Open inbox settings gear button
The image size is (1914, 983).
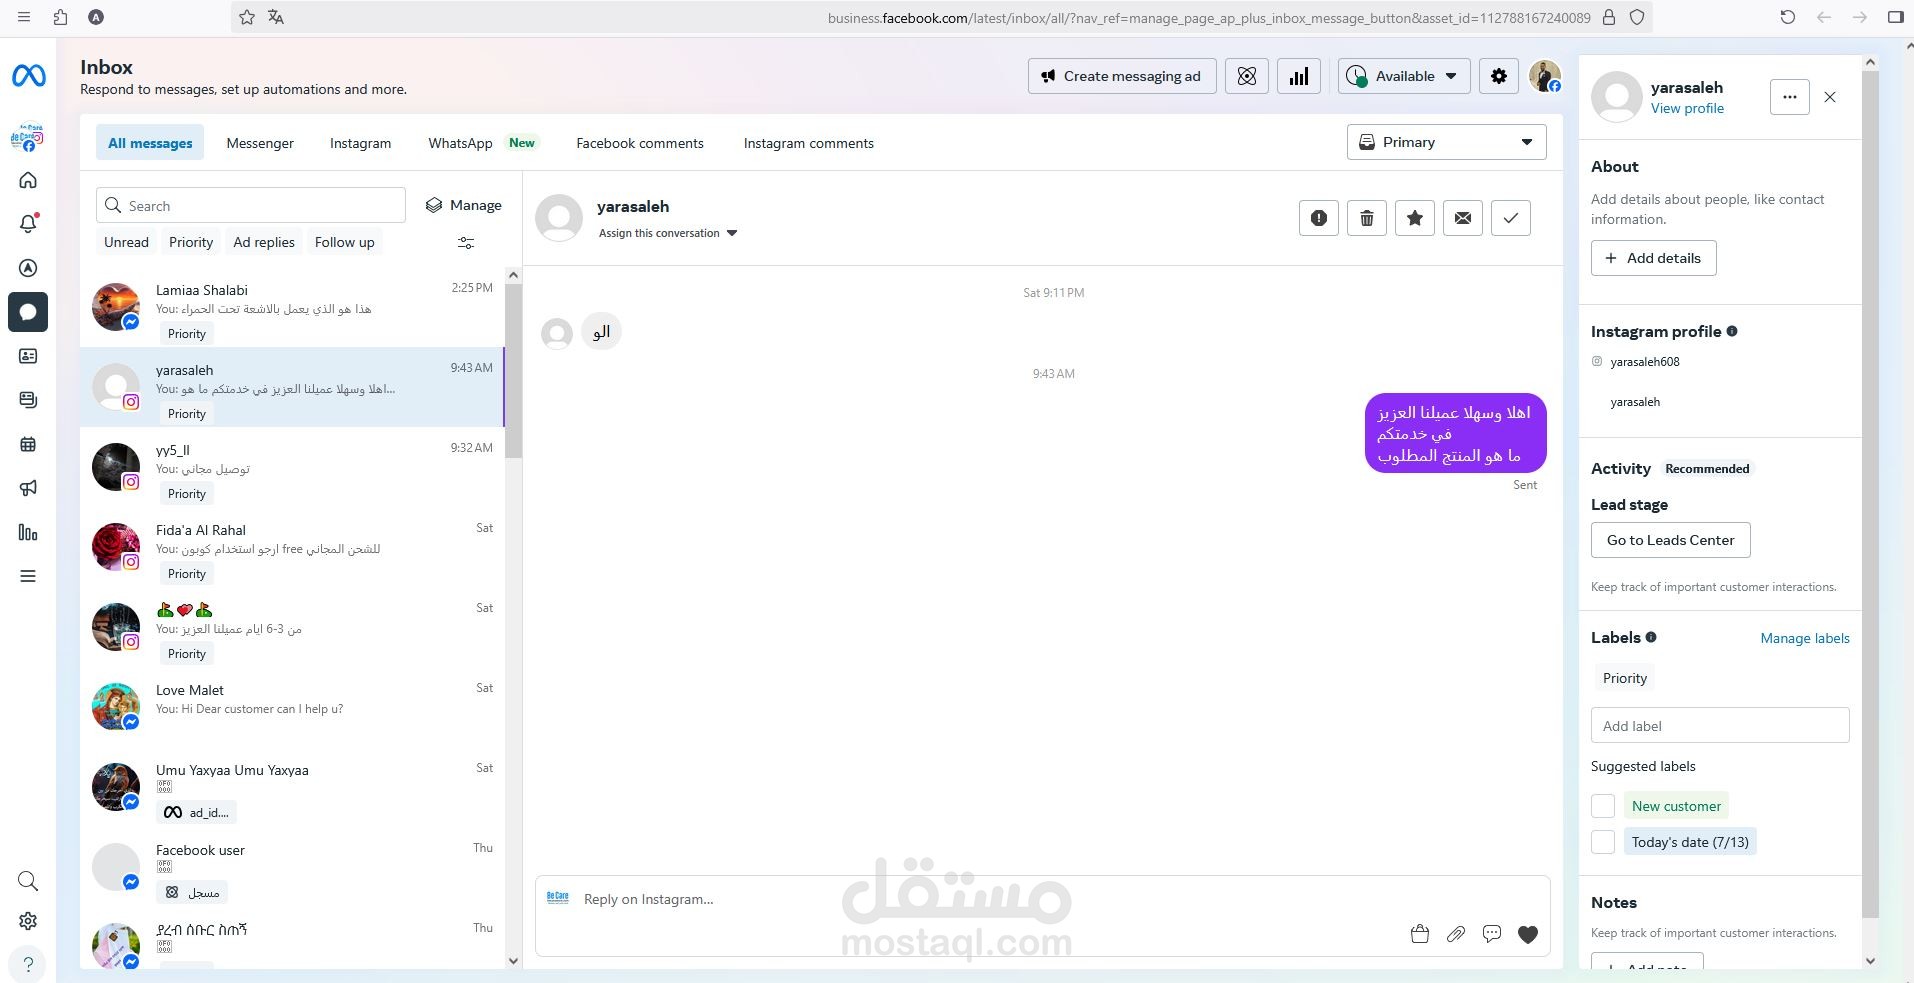[x=1498, y=76]
